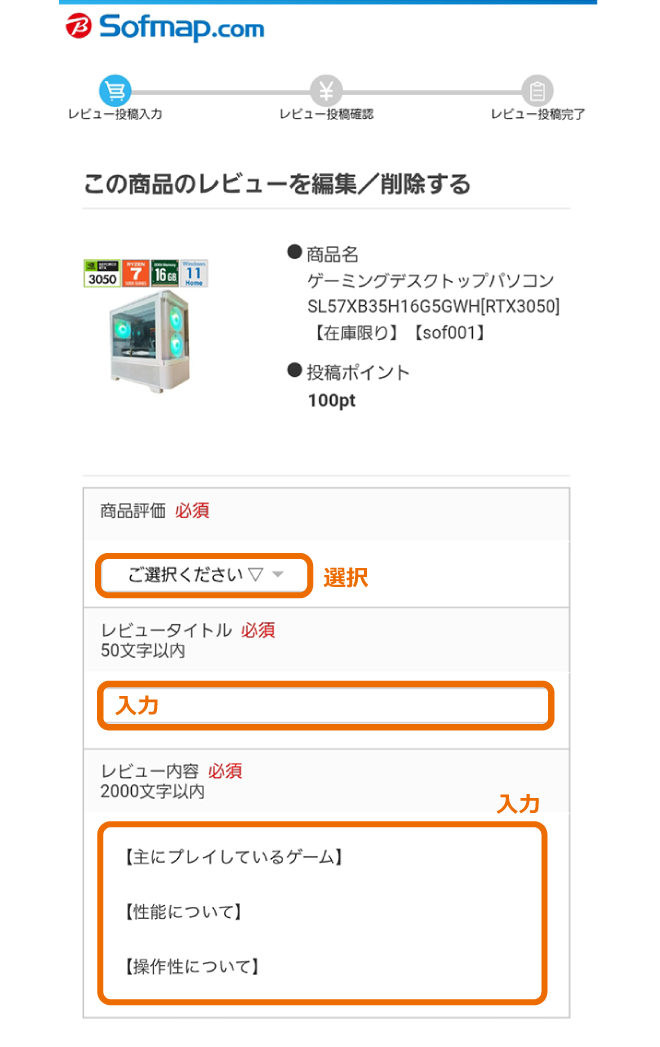660x1047 pixels.
Task: Click the レビュー投稿入力 step label
Action: coord(115,115)
